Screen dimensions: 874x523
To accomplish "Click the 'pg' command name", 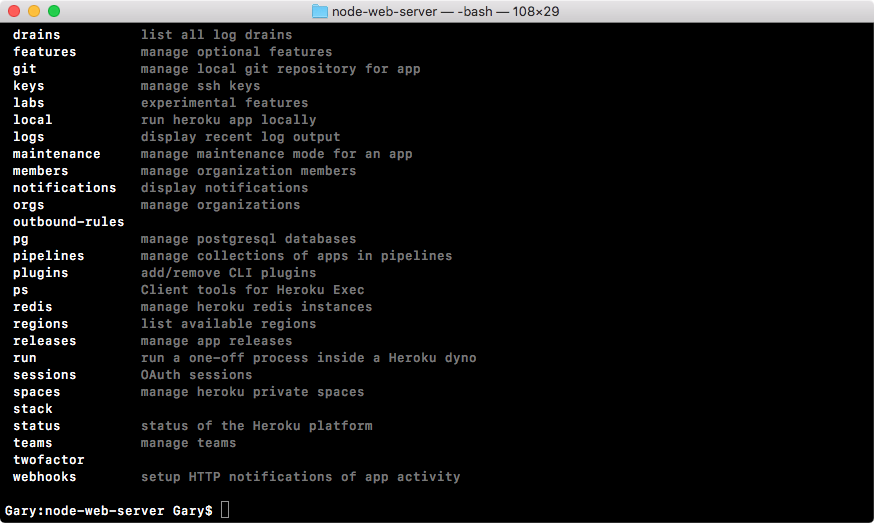I will click(x=21, y=239).
